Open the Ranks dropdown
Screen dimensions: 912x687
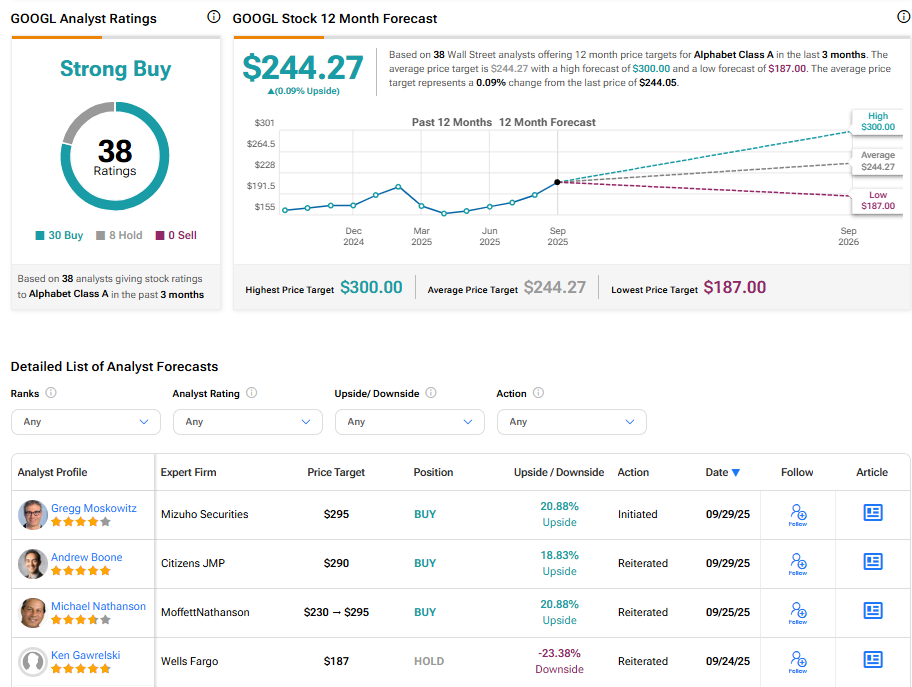[x=86, y=422]
